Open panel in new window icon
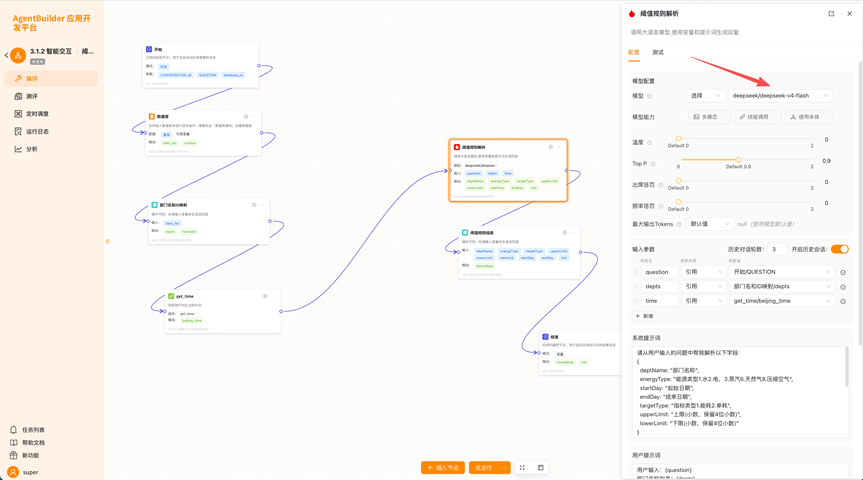 (832, 14)
